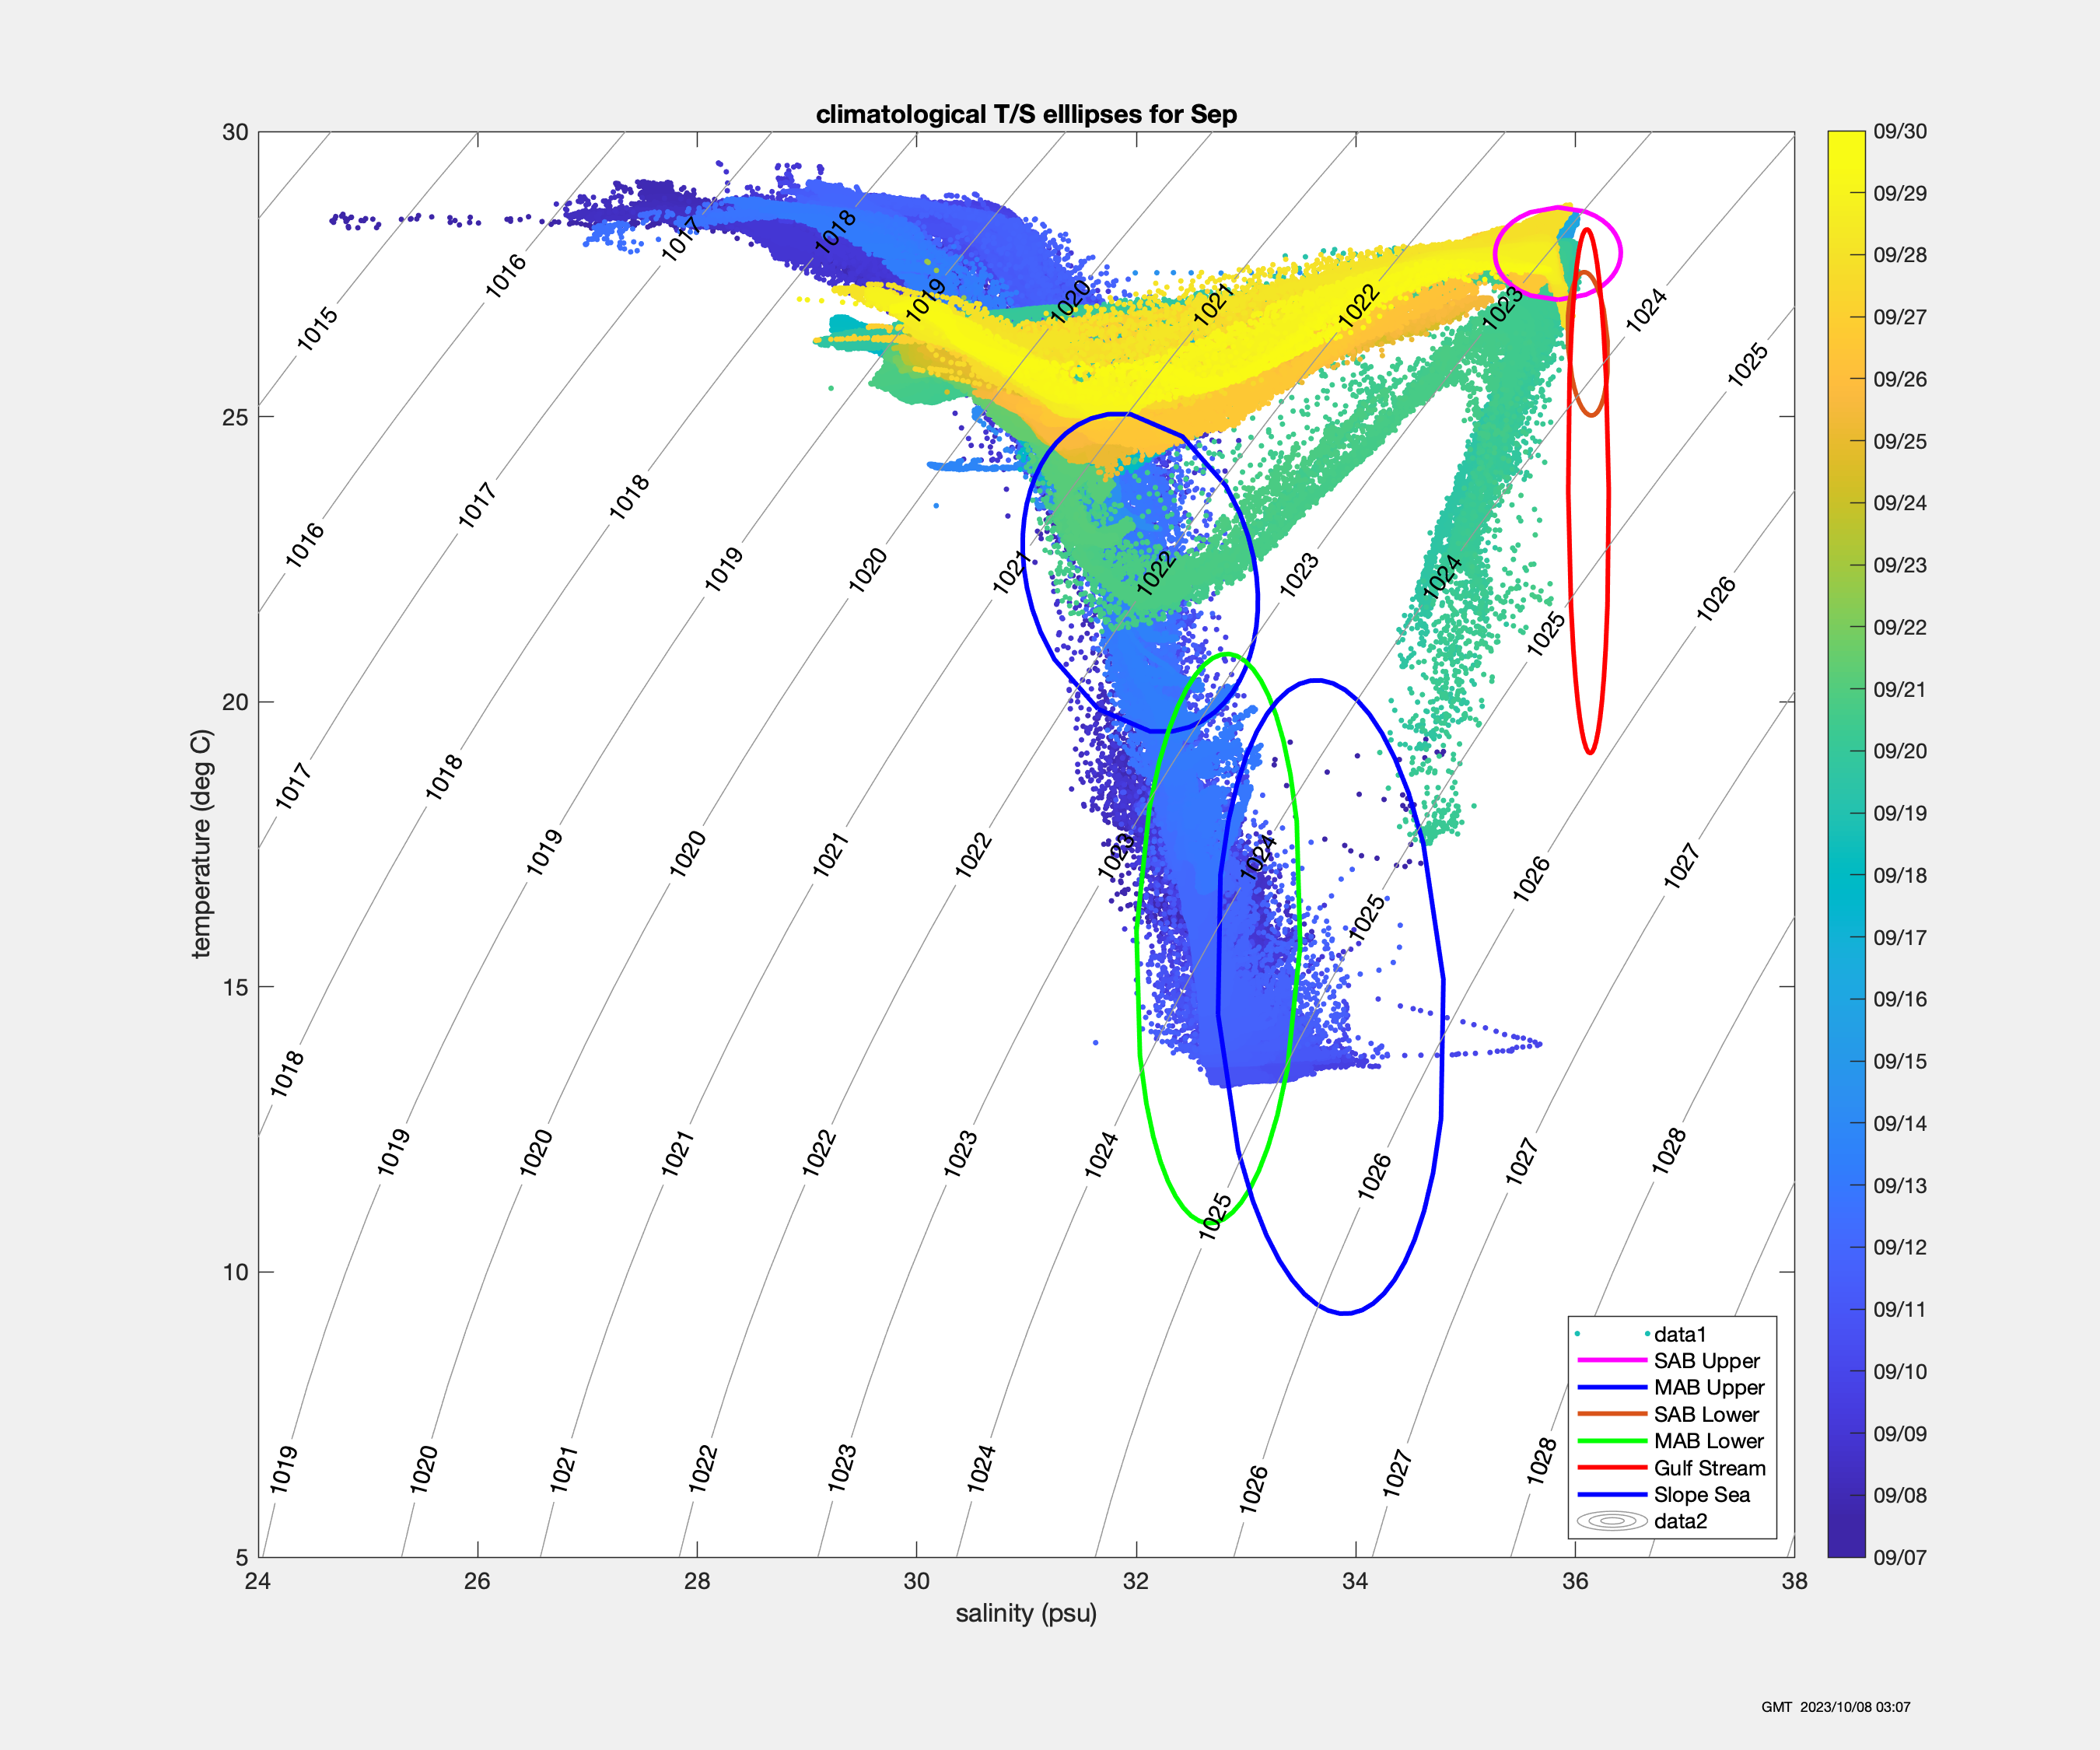Click the colorbar tick label "09/12"
The height and width of the screenshot is (1750, 2100).
coord(1900,1248)
